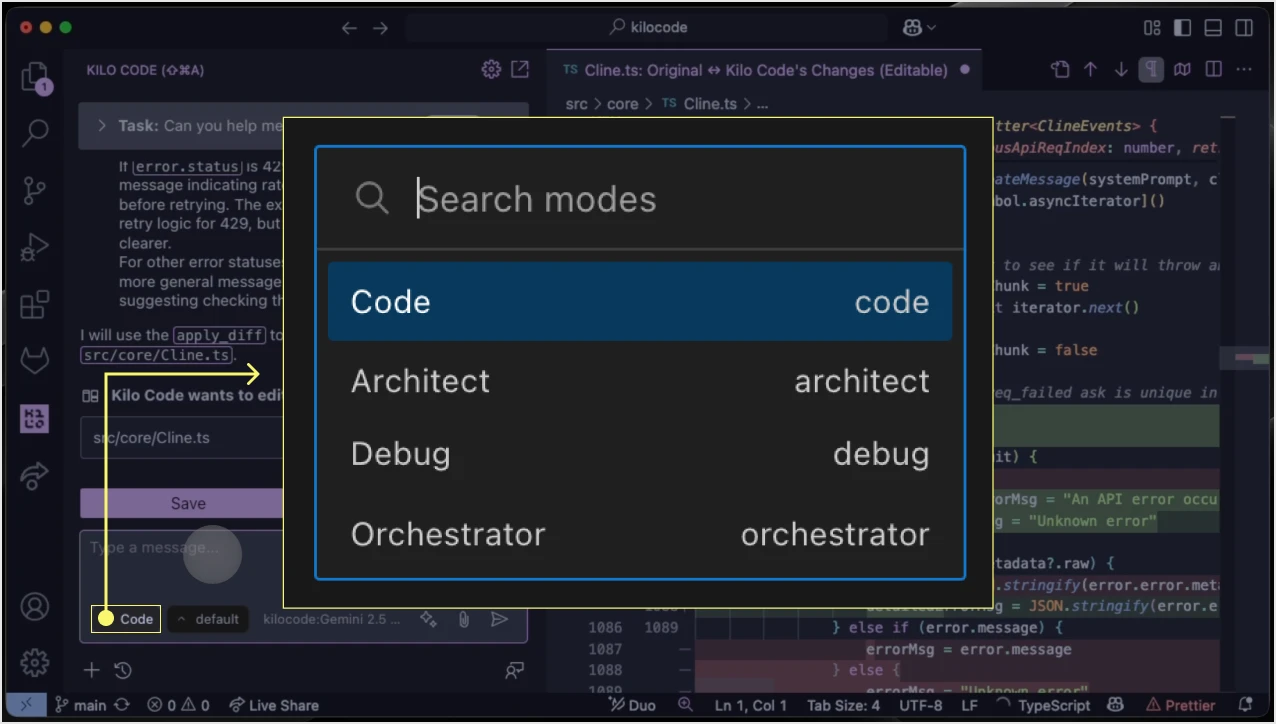Synchronize changes with the sync icon

124,705
